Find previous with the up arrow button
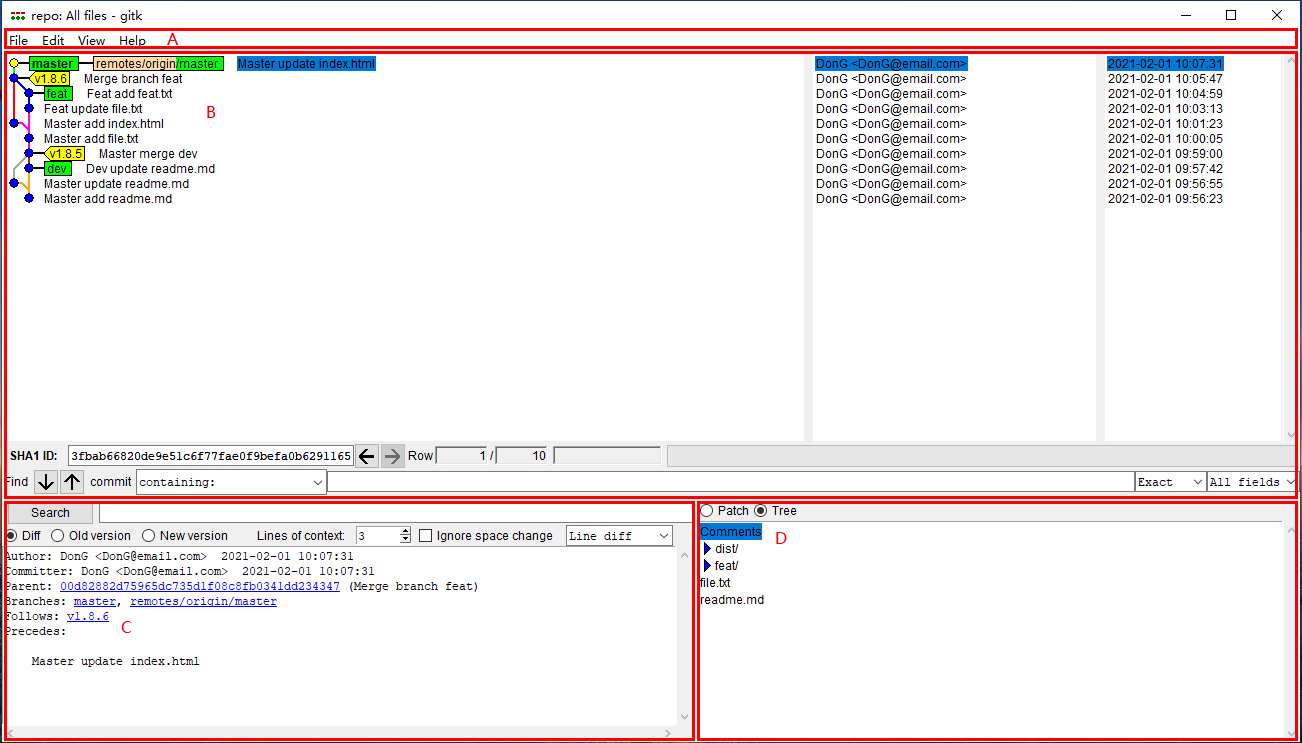This screenshot has height=743, width=1302. click(x=72, y=482)
